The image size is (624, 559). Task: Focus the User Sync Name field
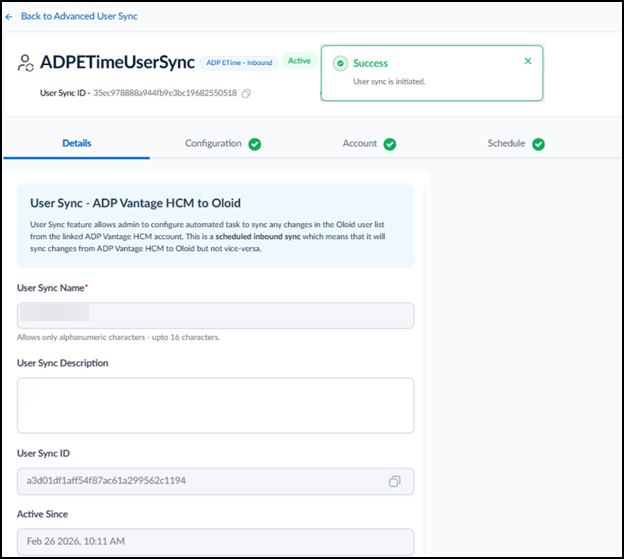coord(215,316)
